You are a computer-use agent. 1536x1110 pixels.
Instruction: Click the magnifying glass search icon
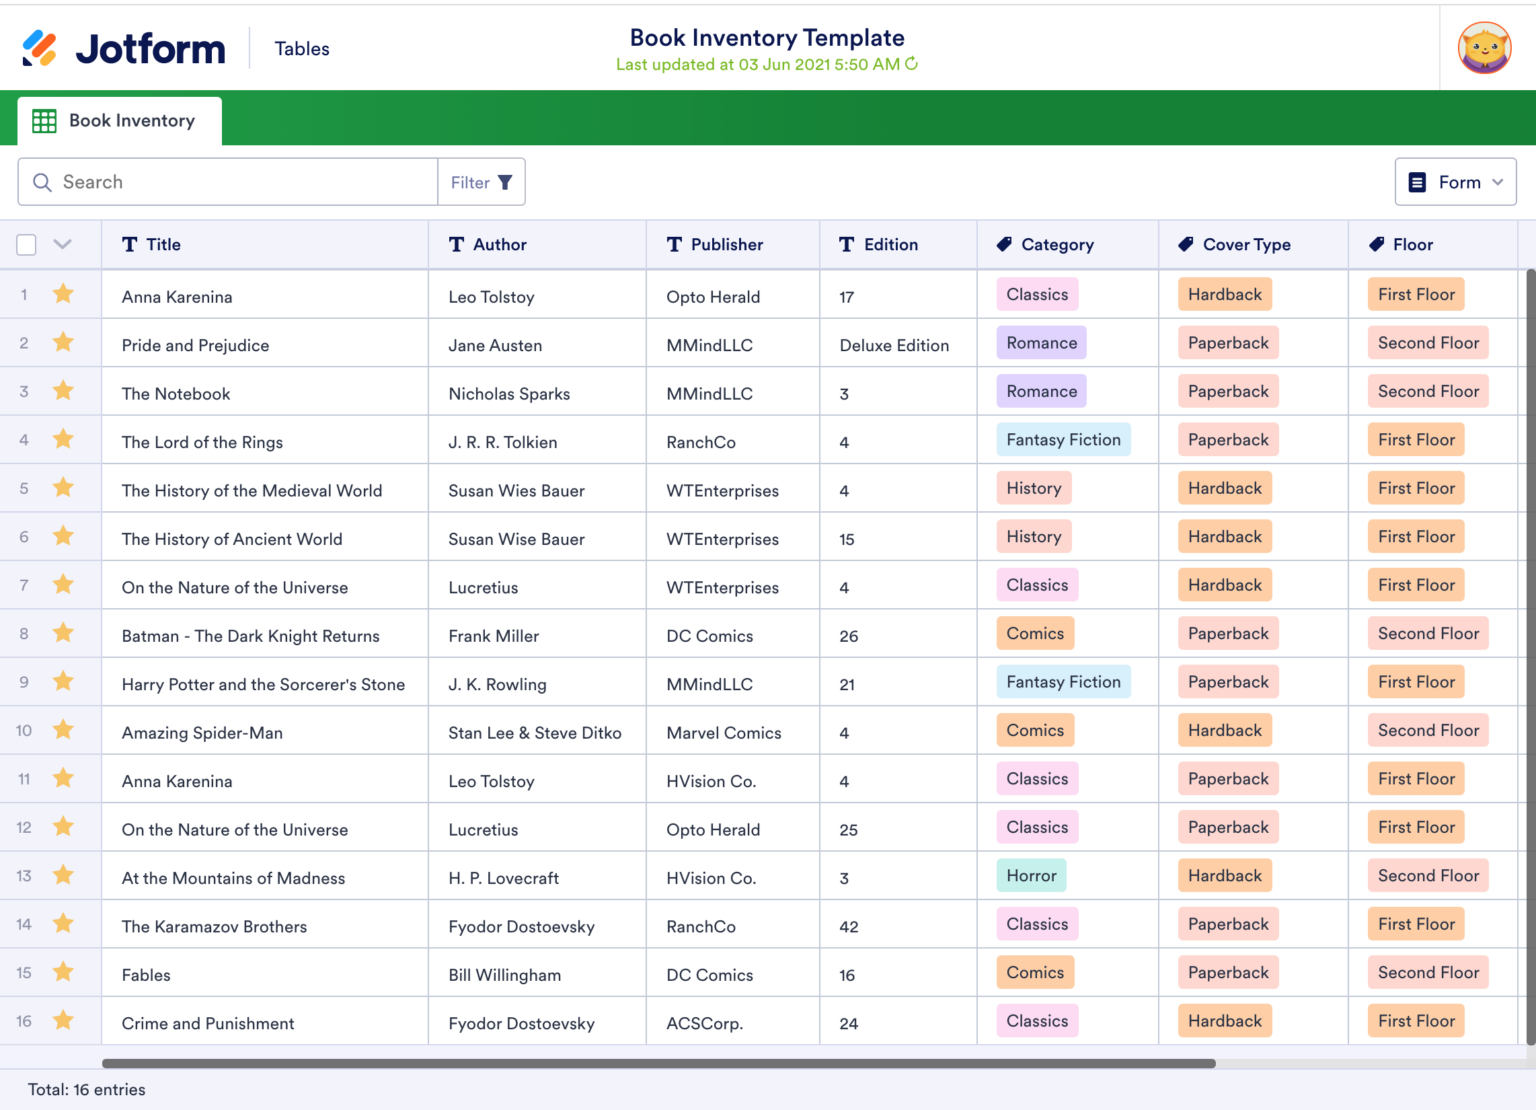click(x=42, y=182)
